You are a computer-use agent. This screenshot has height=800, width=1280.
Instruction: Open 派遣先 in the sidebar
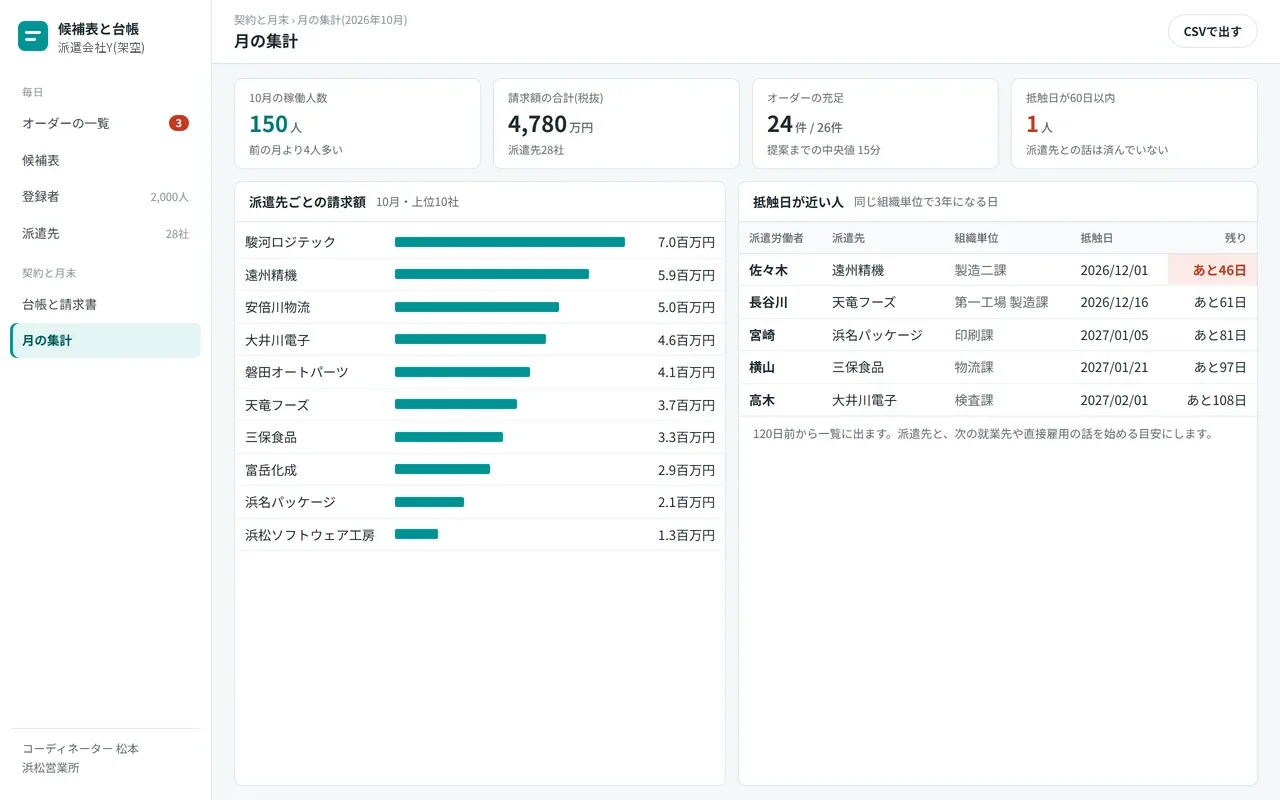tap(105, 233)
